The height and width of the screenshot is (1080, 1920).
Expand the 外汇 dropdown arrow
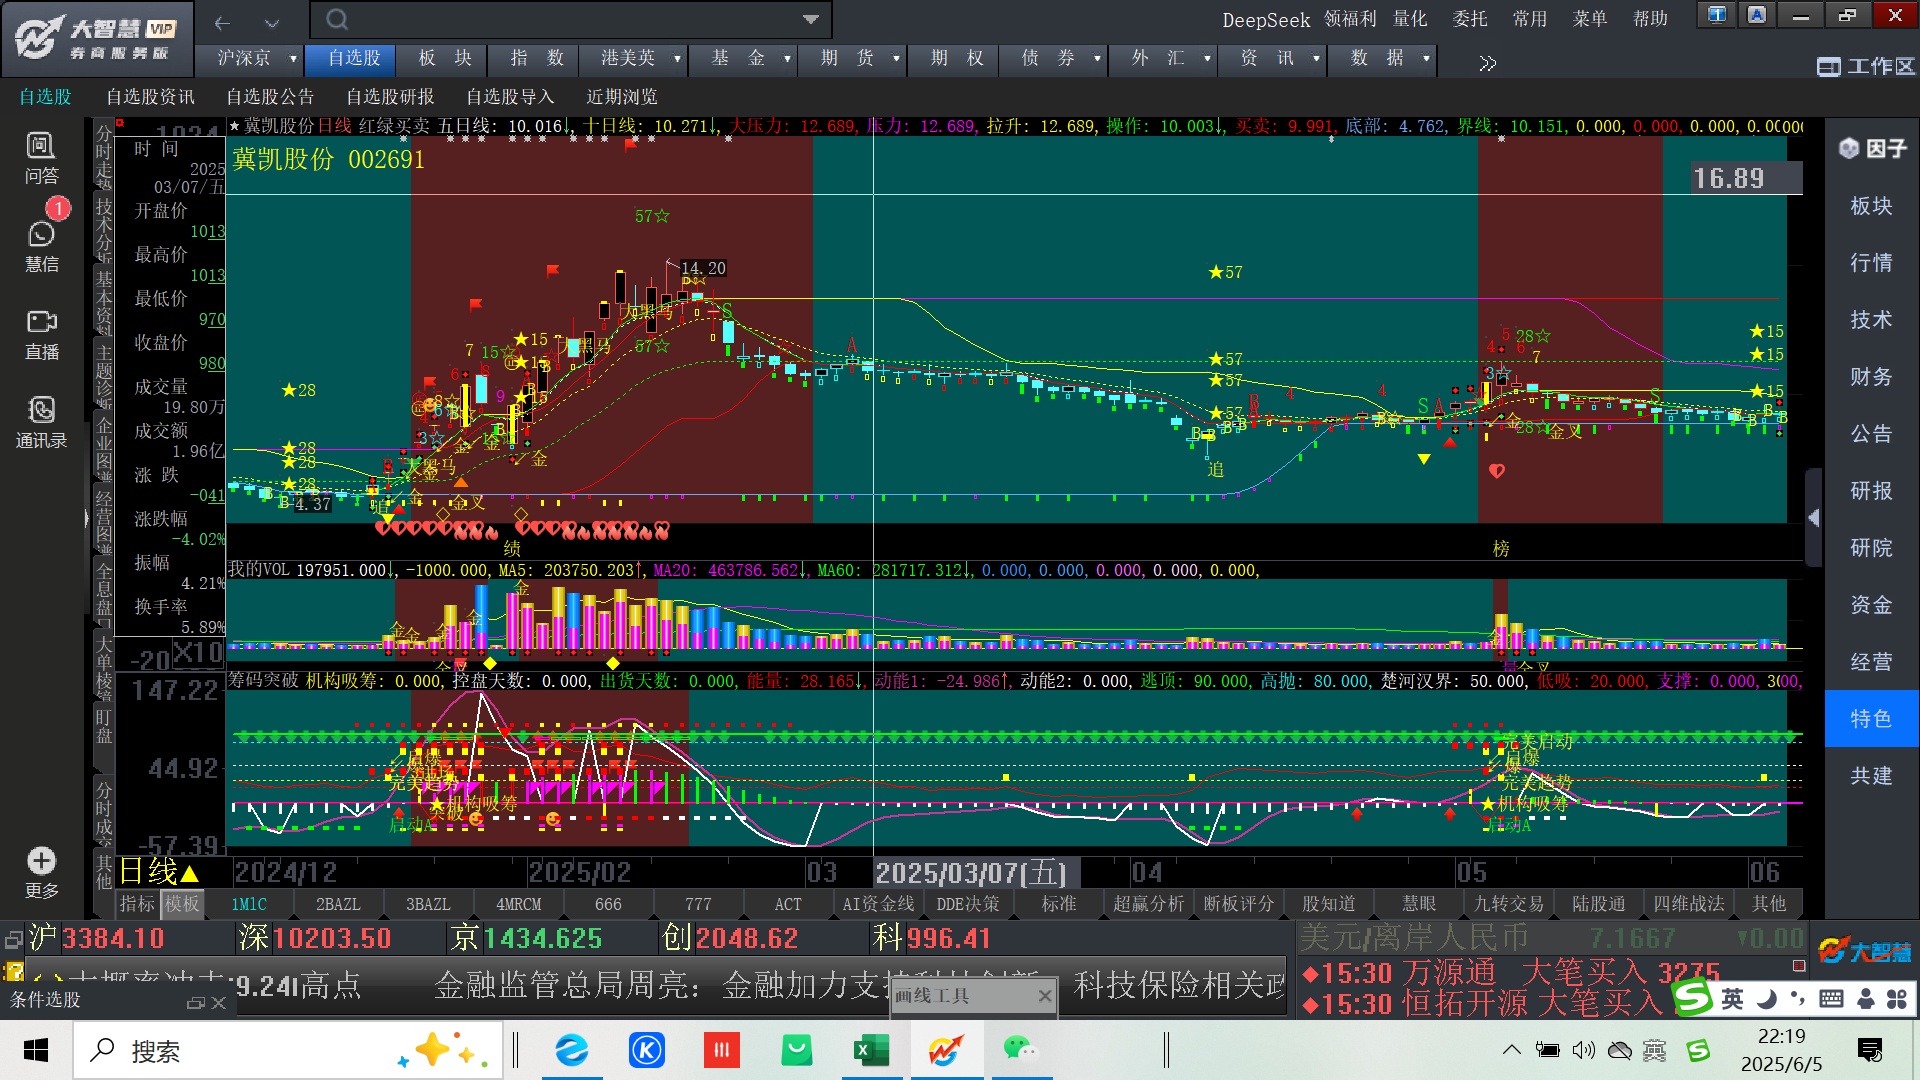1207,59
